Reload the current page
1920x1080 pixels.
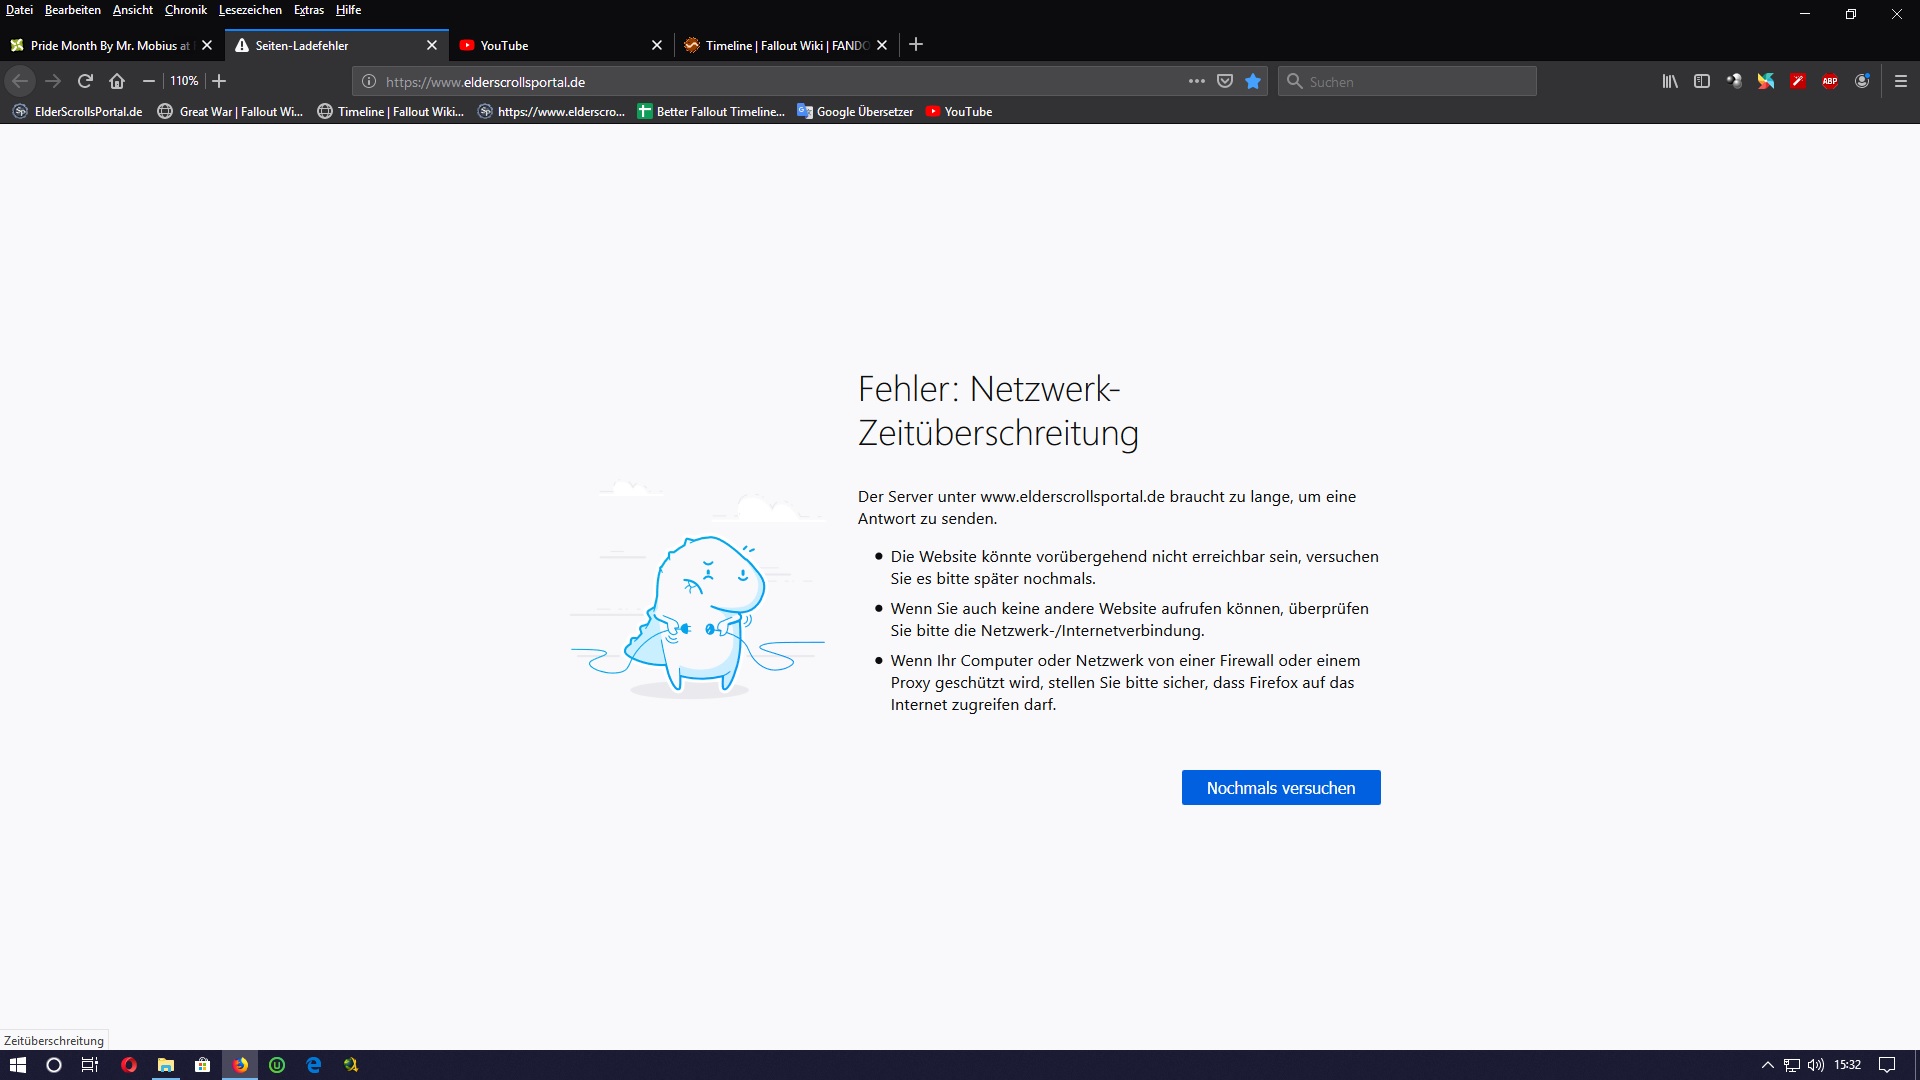[85, 81]
